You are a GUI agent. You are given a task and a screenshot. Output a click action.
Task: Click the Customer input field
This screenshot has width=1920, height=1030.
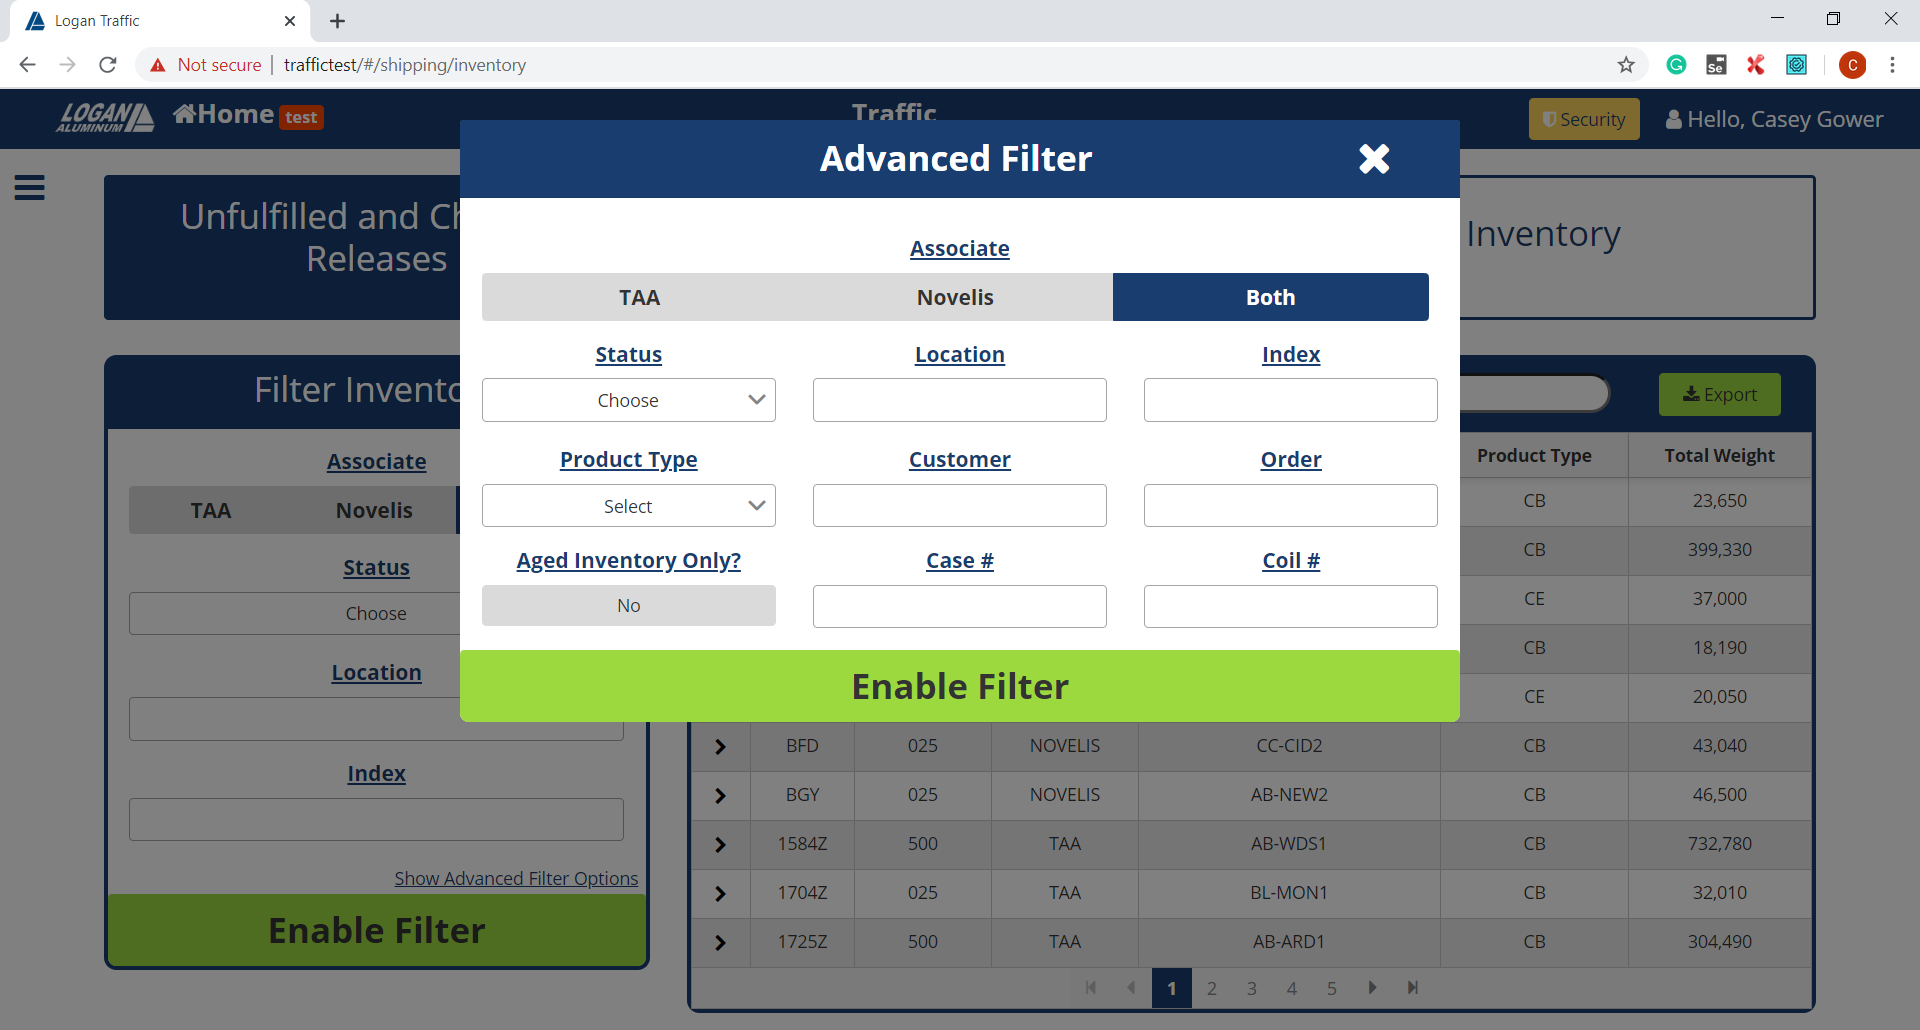[x=960, y=506]
